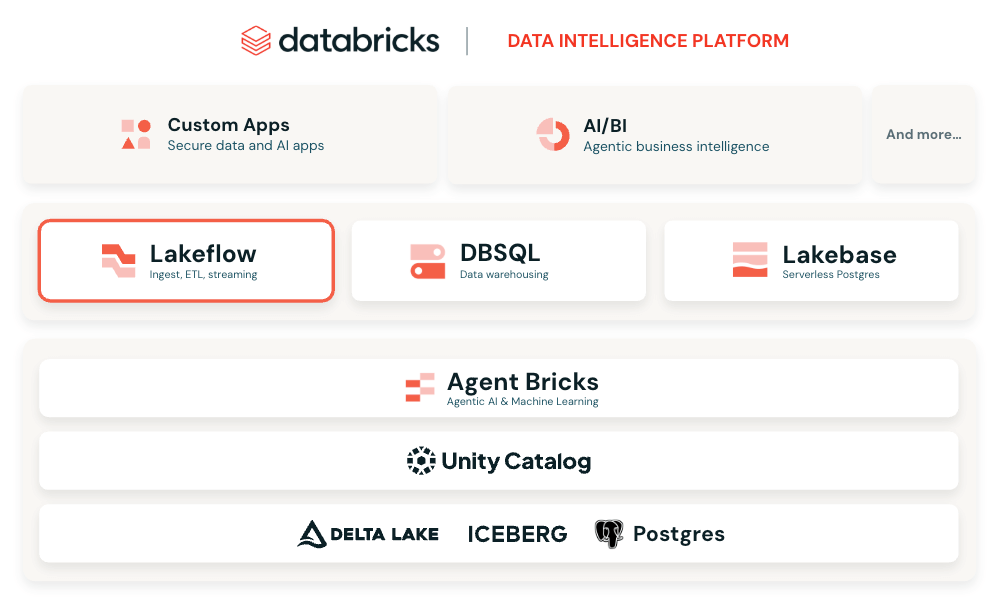Open the DBSQL Data warehousing card
This screenshot has width=1004, height=603.
pyautogui.click(x=499, y=261)
